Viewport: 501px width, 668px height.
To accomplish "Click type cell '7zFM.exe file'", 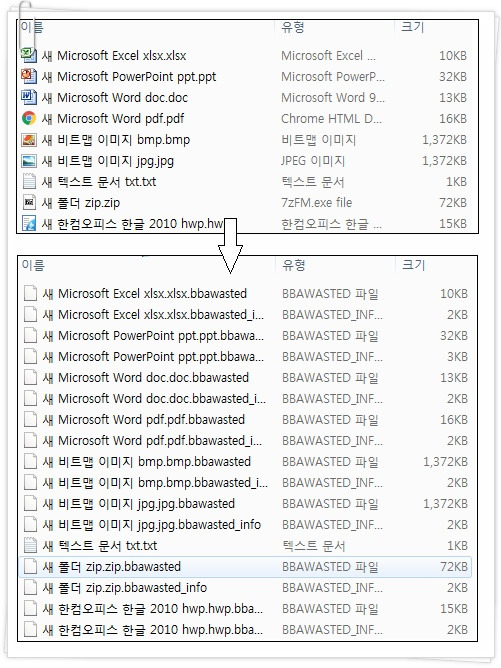I will coord(317,202).
